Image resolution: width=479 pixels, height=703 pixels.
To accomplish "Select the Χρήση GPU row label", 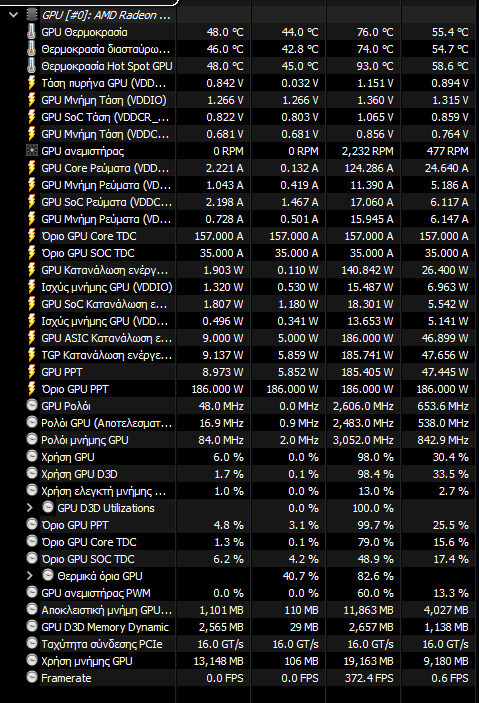I will 68,457.
